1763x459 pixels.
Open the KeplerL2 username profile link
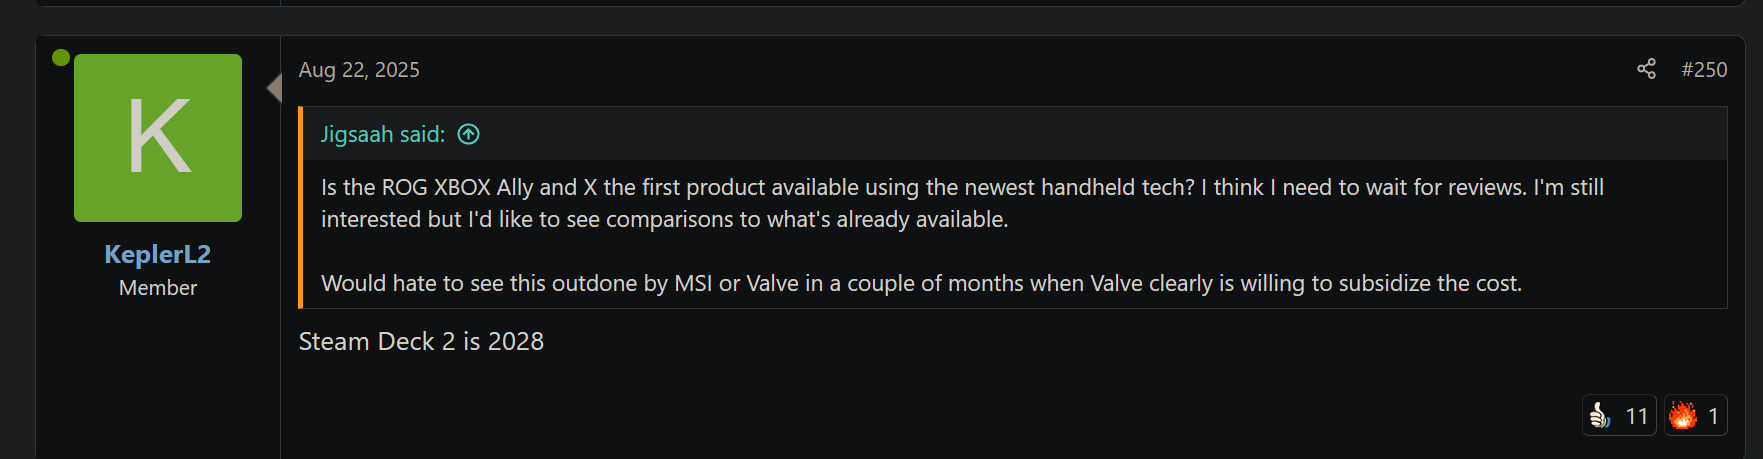158,254
